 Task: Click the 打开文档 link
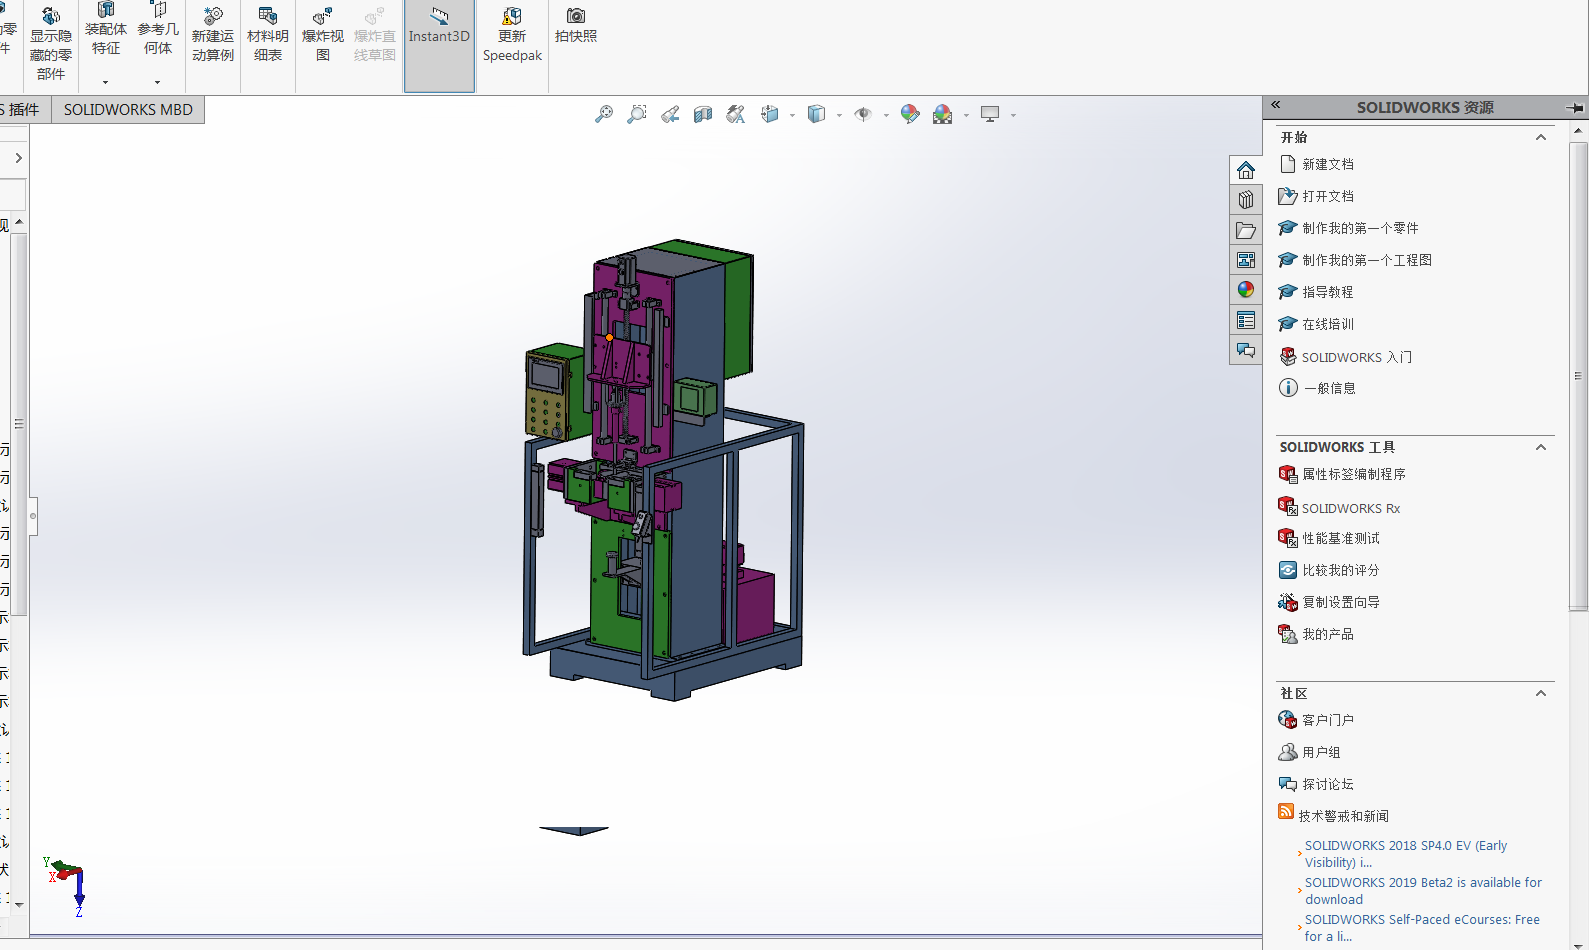[x=1327, y=196]
